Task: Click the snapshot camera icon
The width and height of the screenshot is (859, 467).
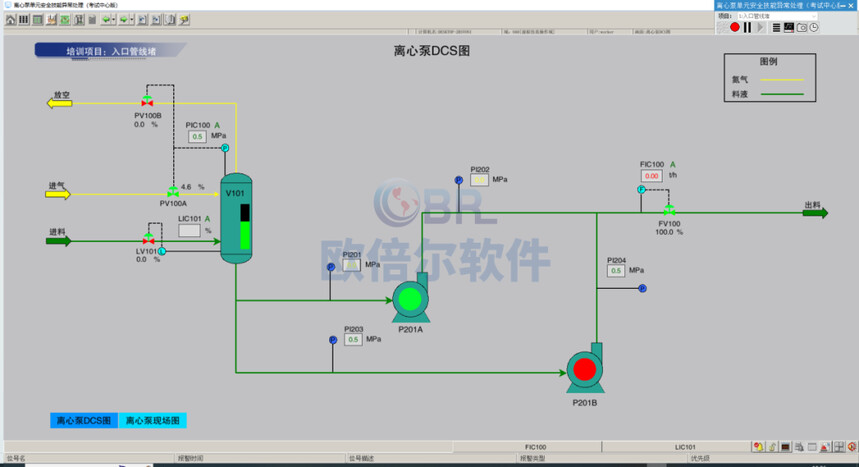Action: coord(801,27)
